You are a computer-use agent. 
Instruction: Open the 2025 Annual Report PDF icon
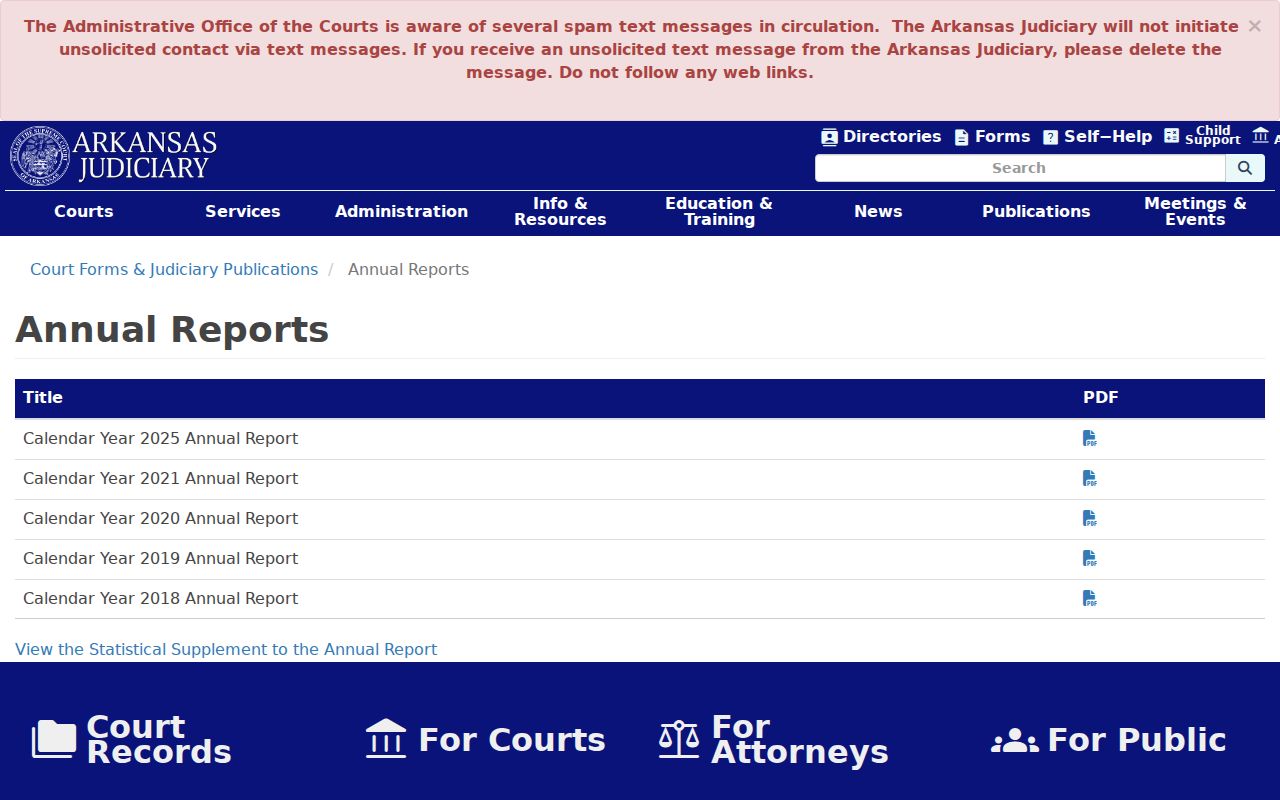pyautogui.click(x=1090, y=438)
